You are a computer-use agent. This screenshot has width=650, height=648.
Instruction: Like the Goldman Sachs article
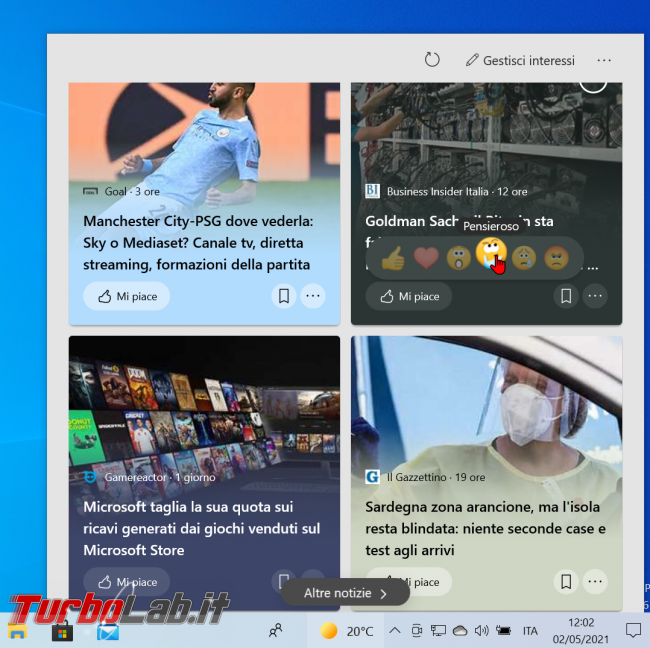pyautogui.click(x=409, y=296)
